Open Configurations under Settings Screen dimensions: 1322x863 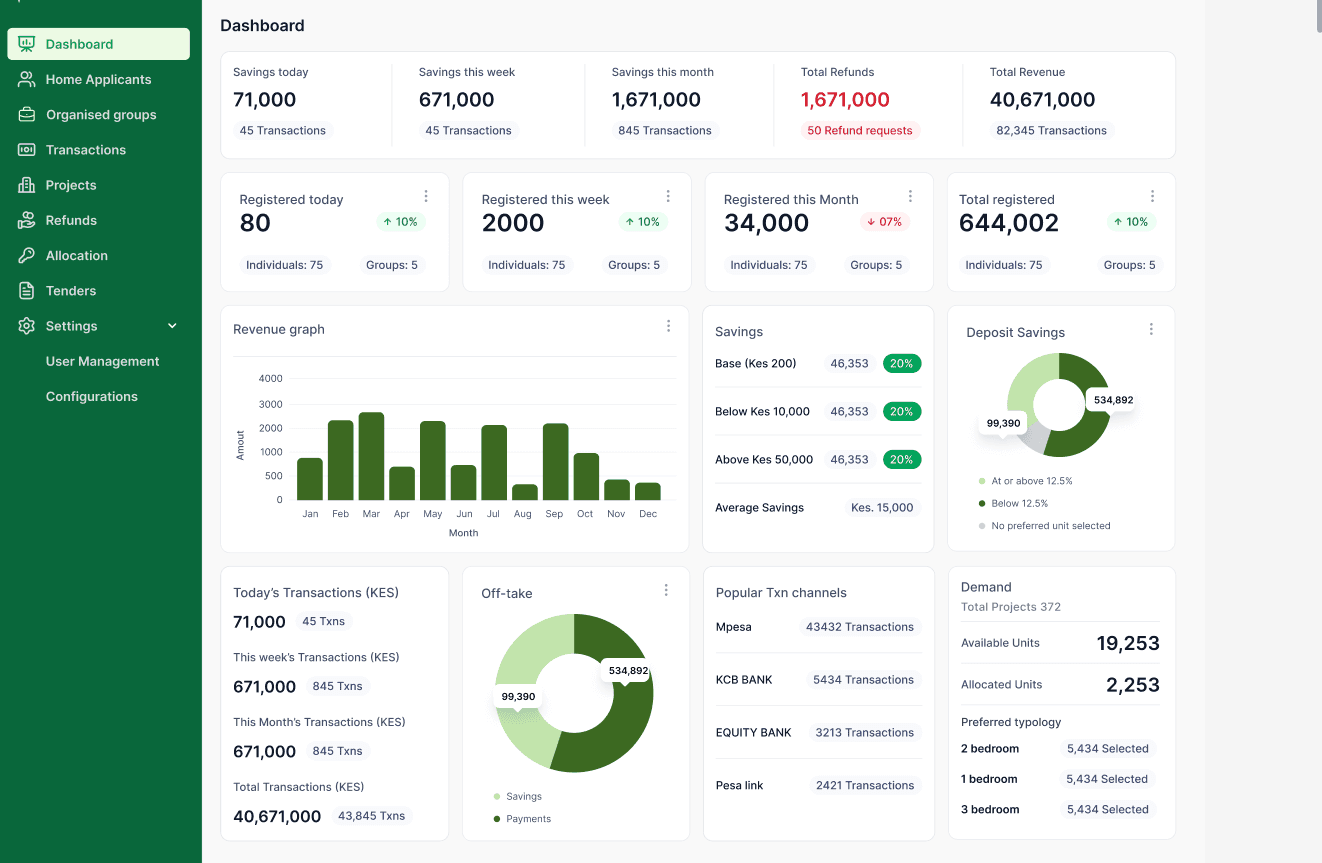[x=92, y=396]
